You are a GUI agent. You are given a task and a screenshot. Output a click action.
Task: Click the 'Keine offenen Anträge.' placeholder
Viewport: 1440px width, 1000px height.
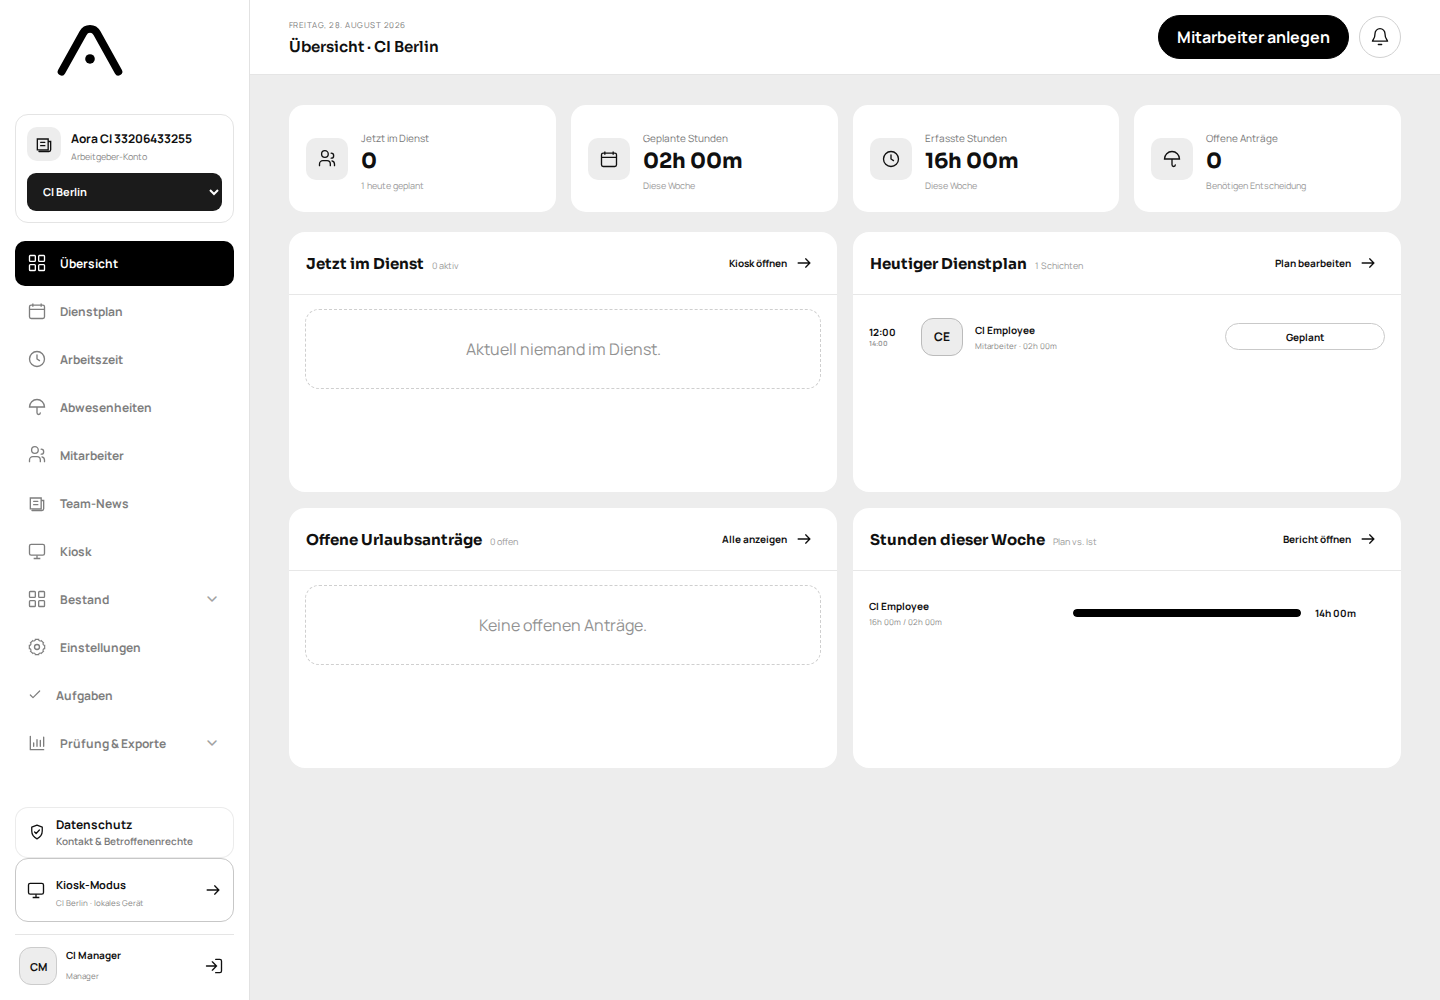tap(563, 625)
